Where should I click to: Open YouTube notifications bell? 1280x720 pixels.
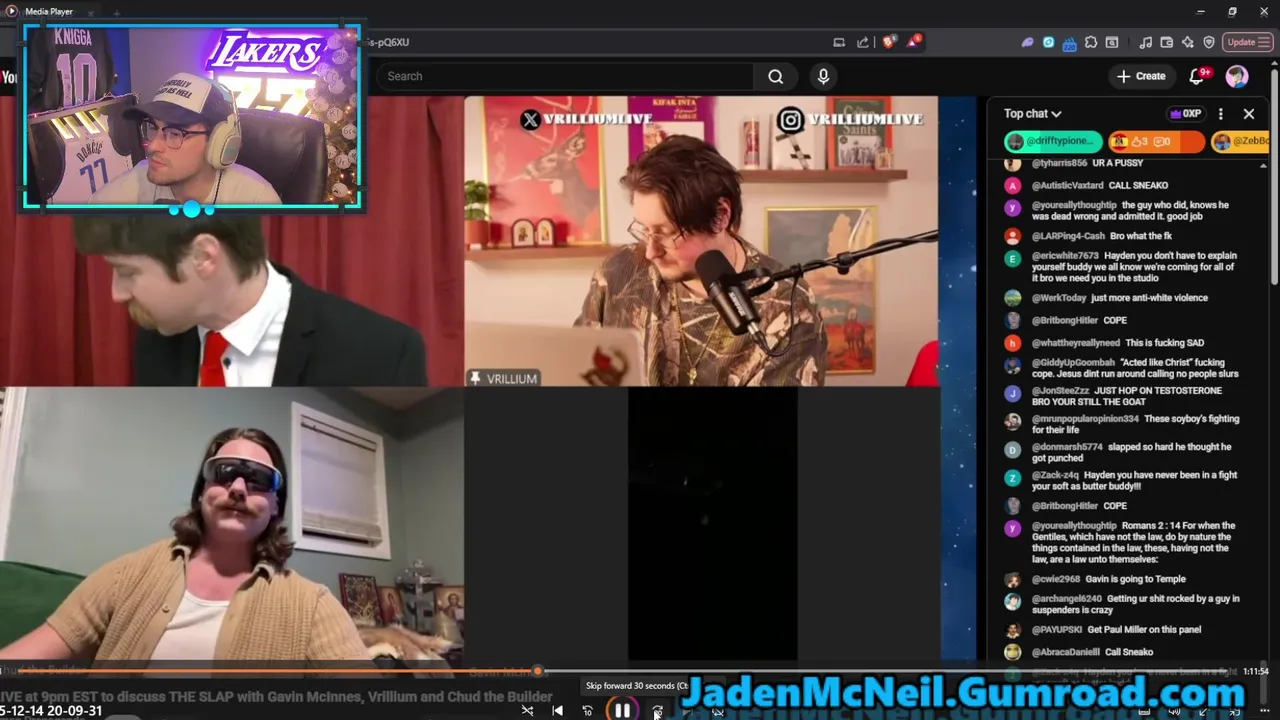[1197, 76]
